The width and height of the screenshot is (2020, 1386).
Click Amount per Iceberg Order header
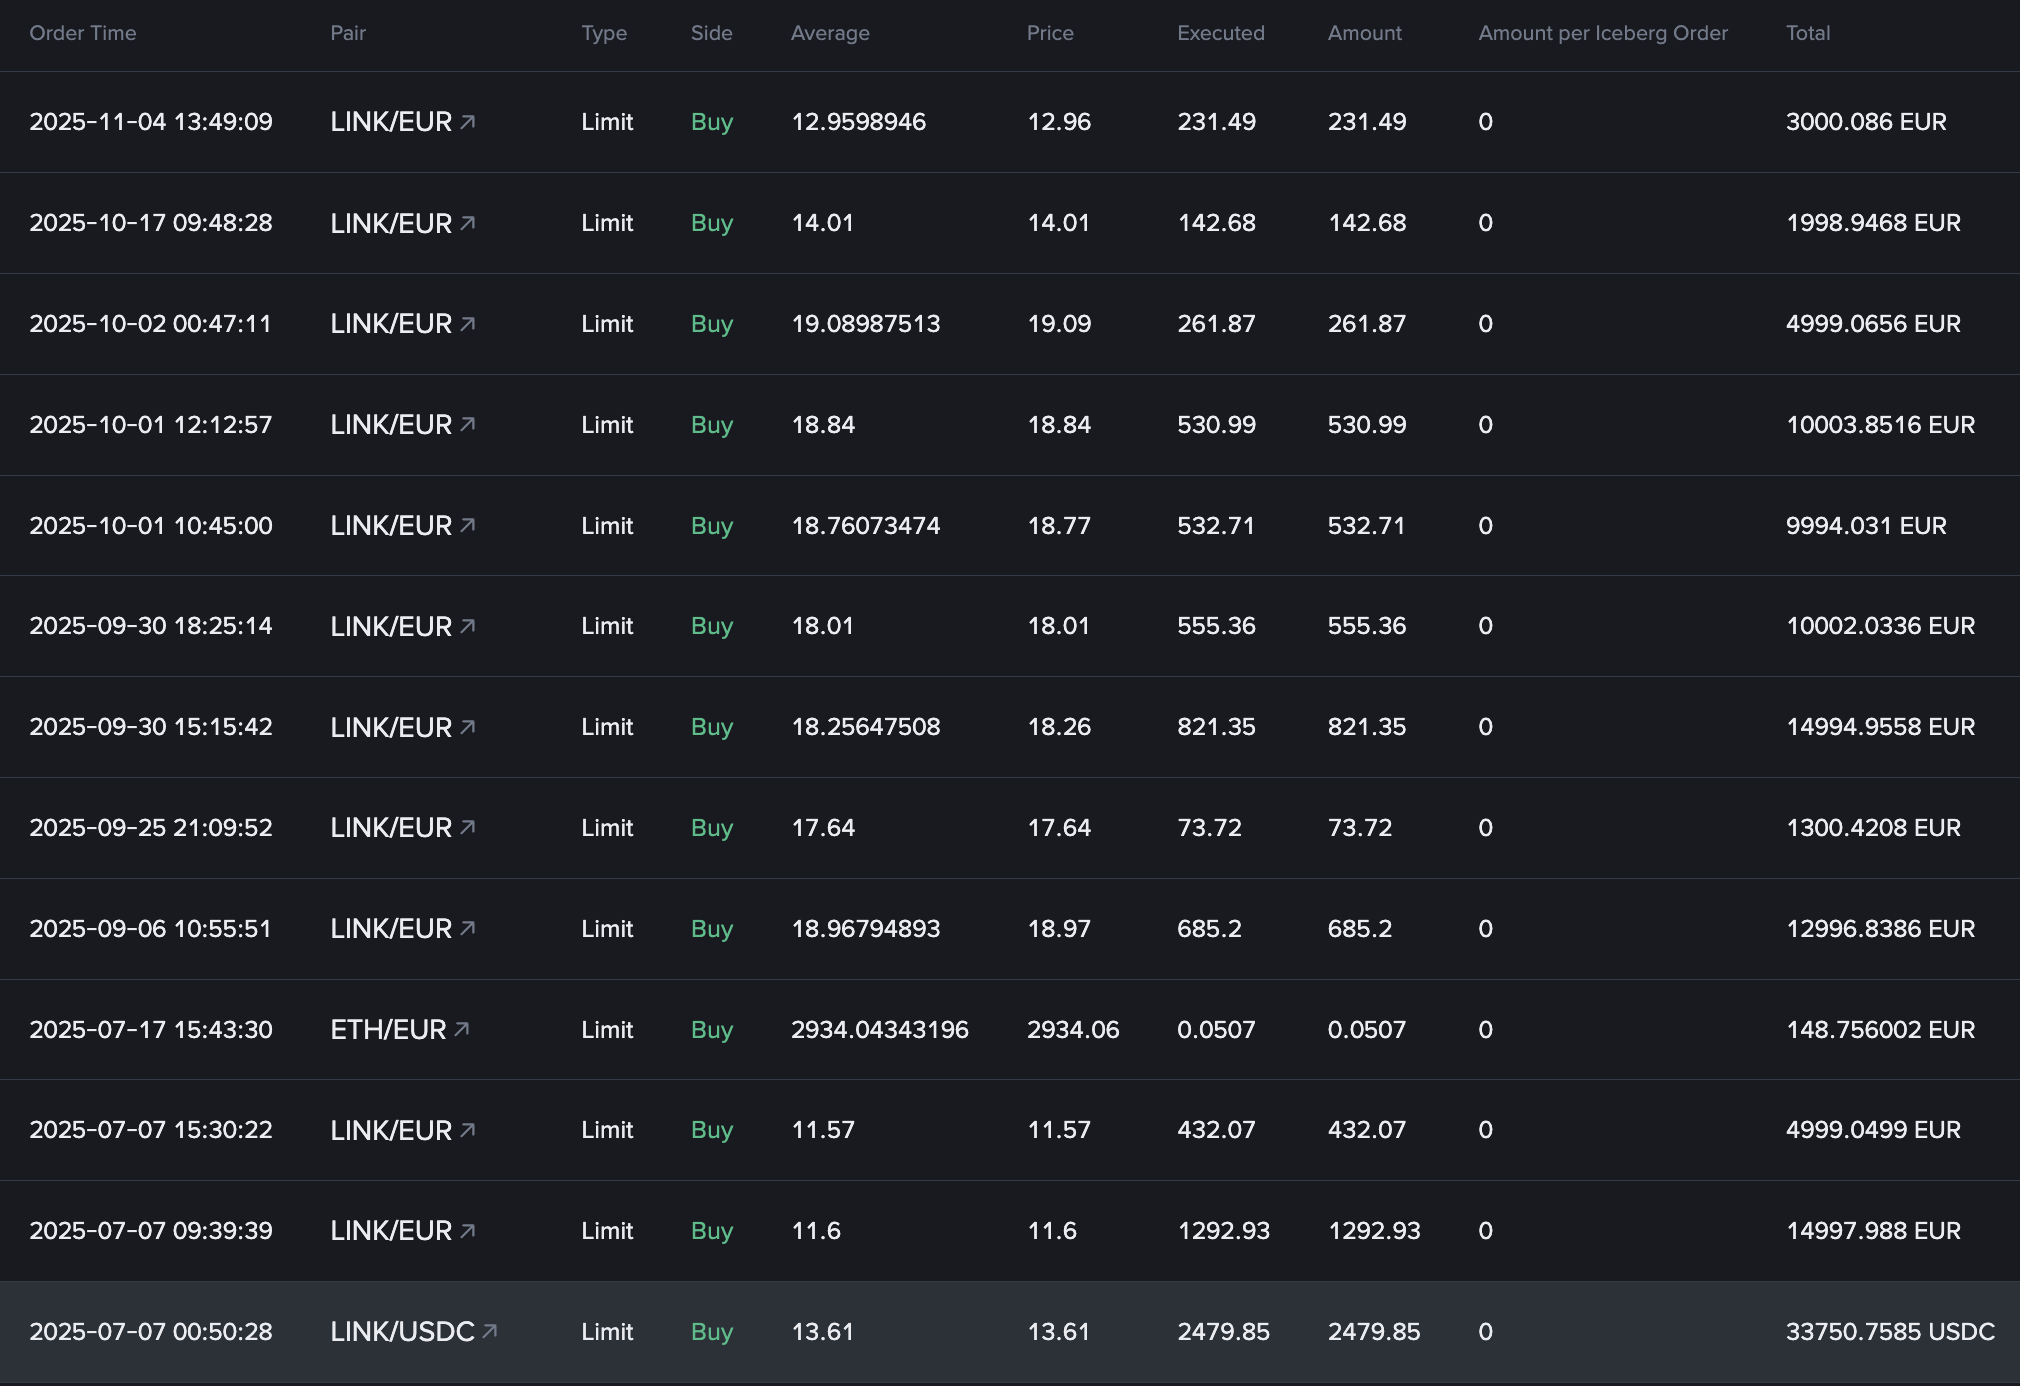point(1602,33)
